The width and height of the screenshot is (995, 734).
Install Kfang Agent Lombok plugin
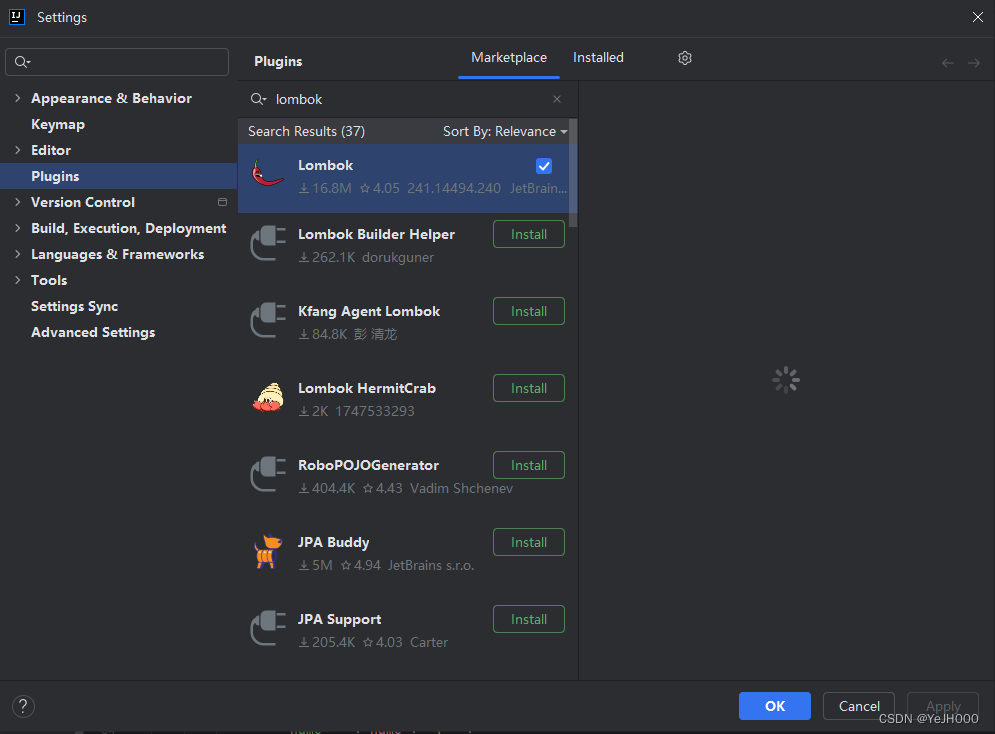click(x=529, y=311)
